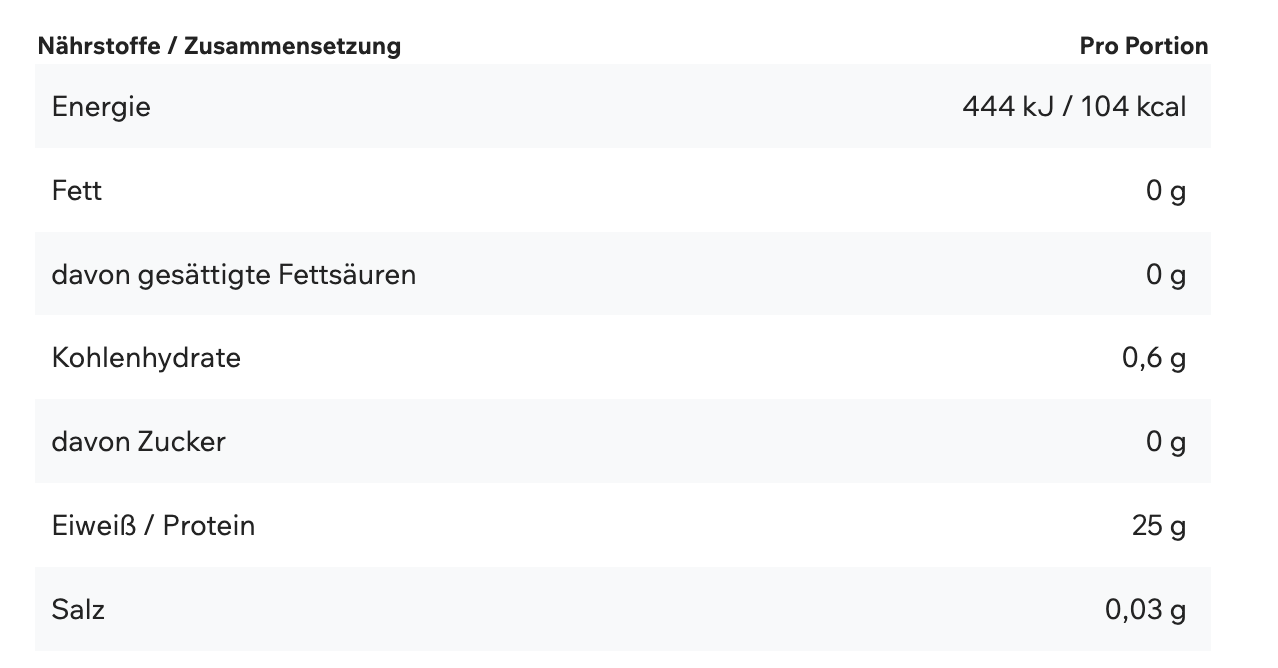Viewport: 1278px width, 668px height.
Task: Click the word Protein
Action: 209,526
